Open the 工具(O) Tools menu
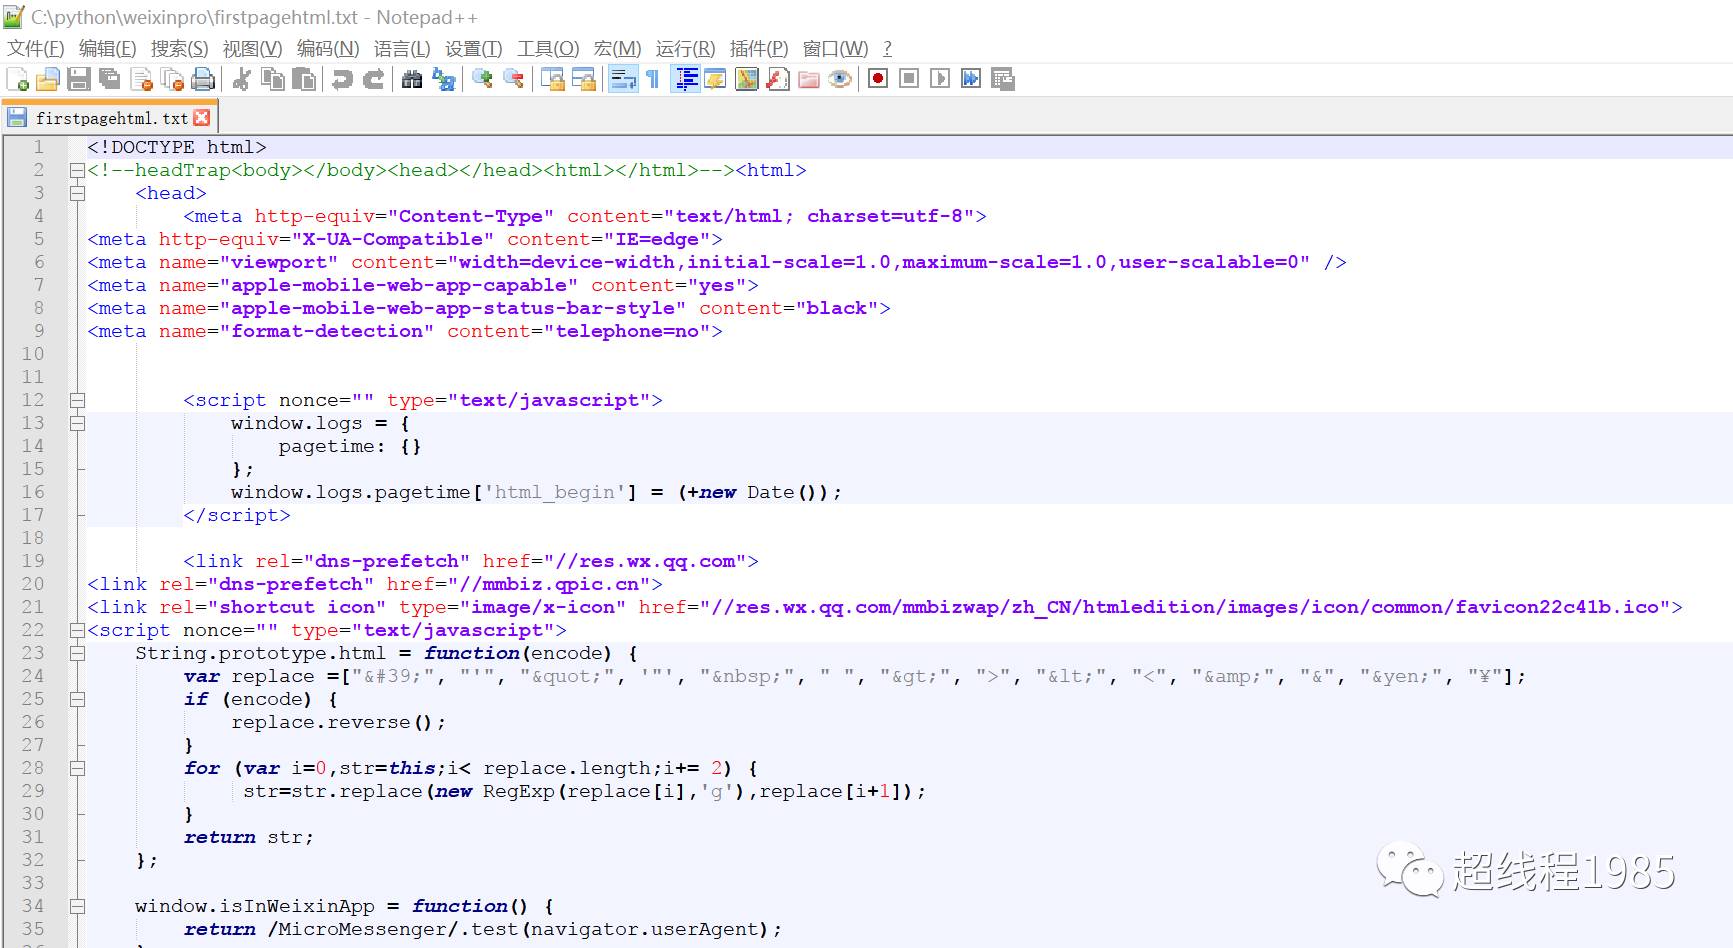Screen dimensions: 1733x948 click(548, 48)
